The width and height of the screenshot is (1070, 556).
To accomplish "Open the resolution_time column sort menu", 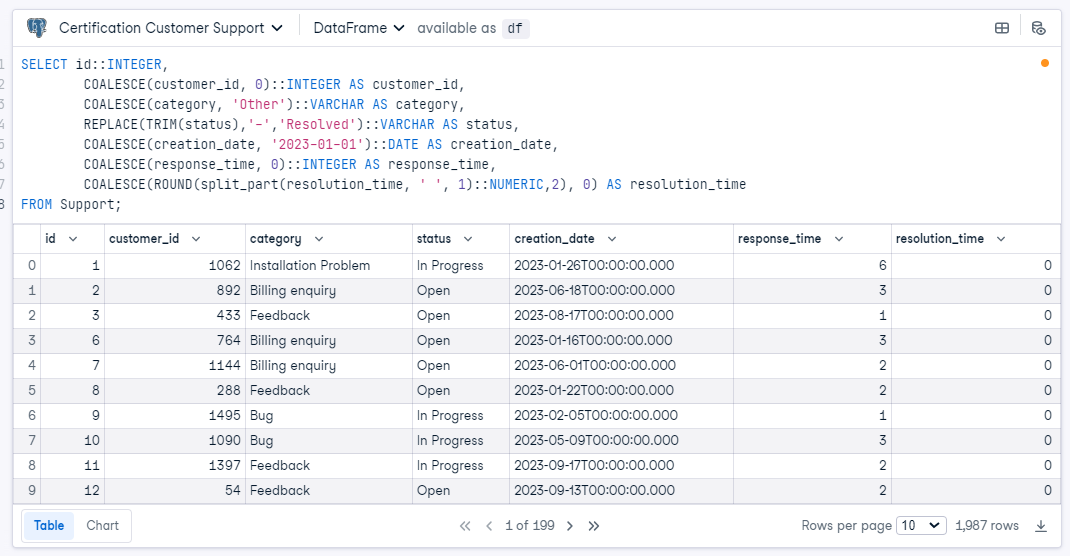I will 1000,239.
